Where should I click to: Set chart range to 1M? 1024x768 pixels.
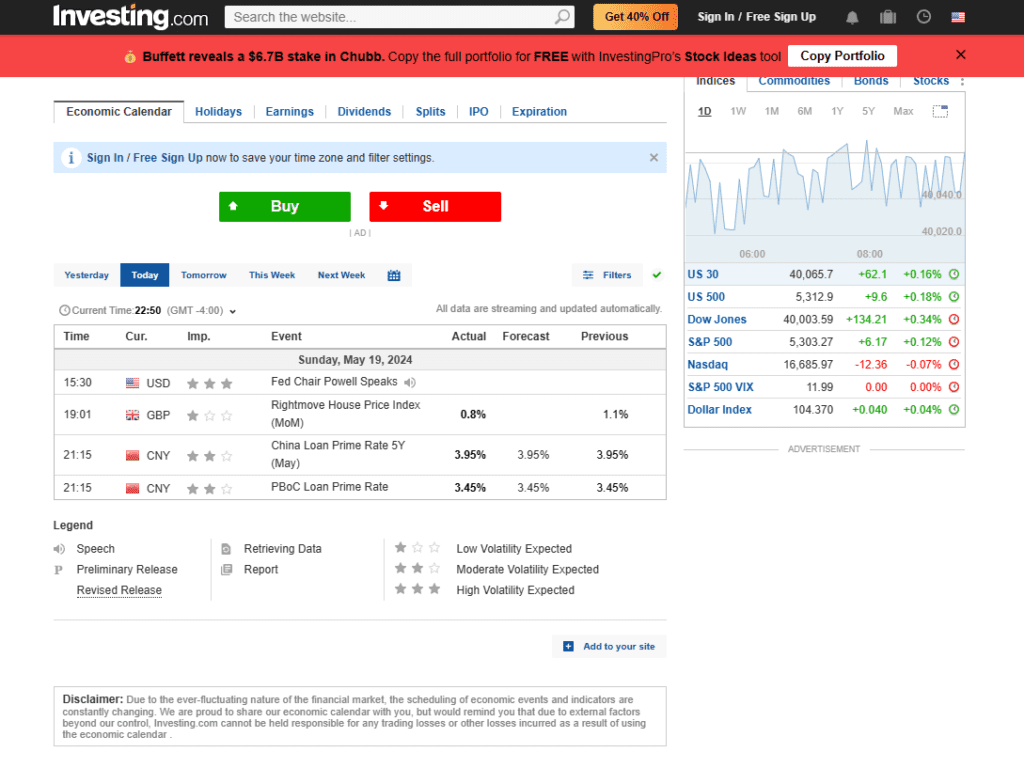tap(772, 111)
